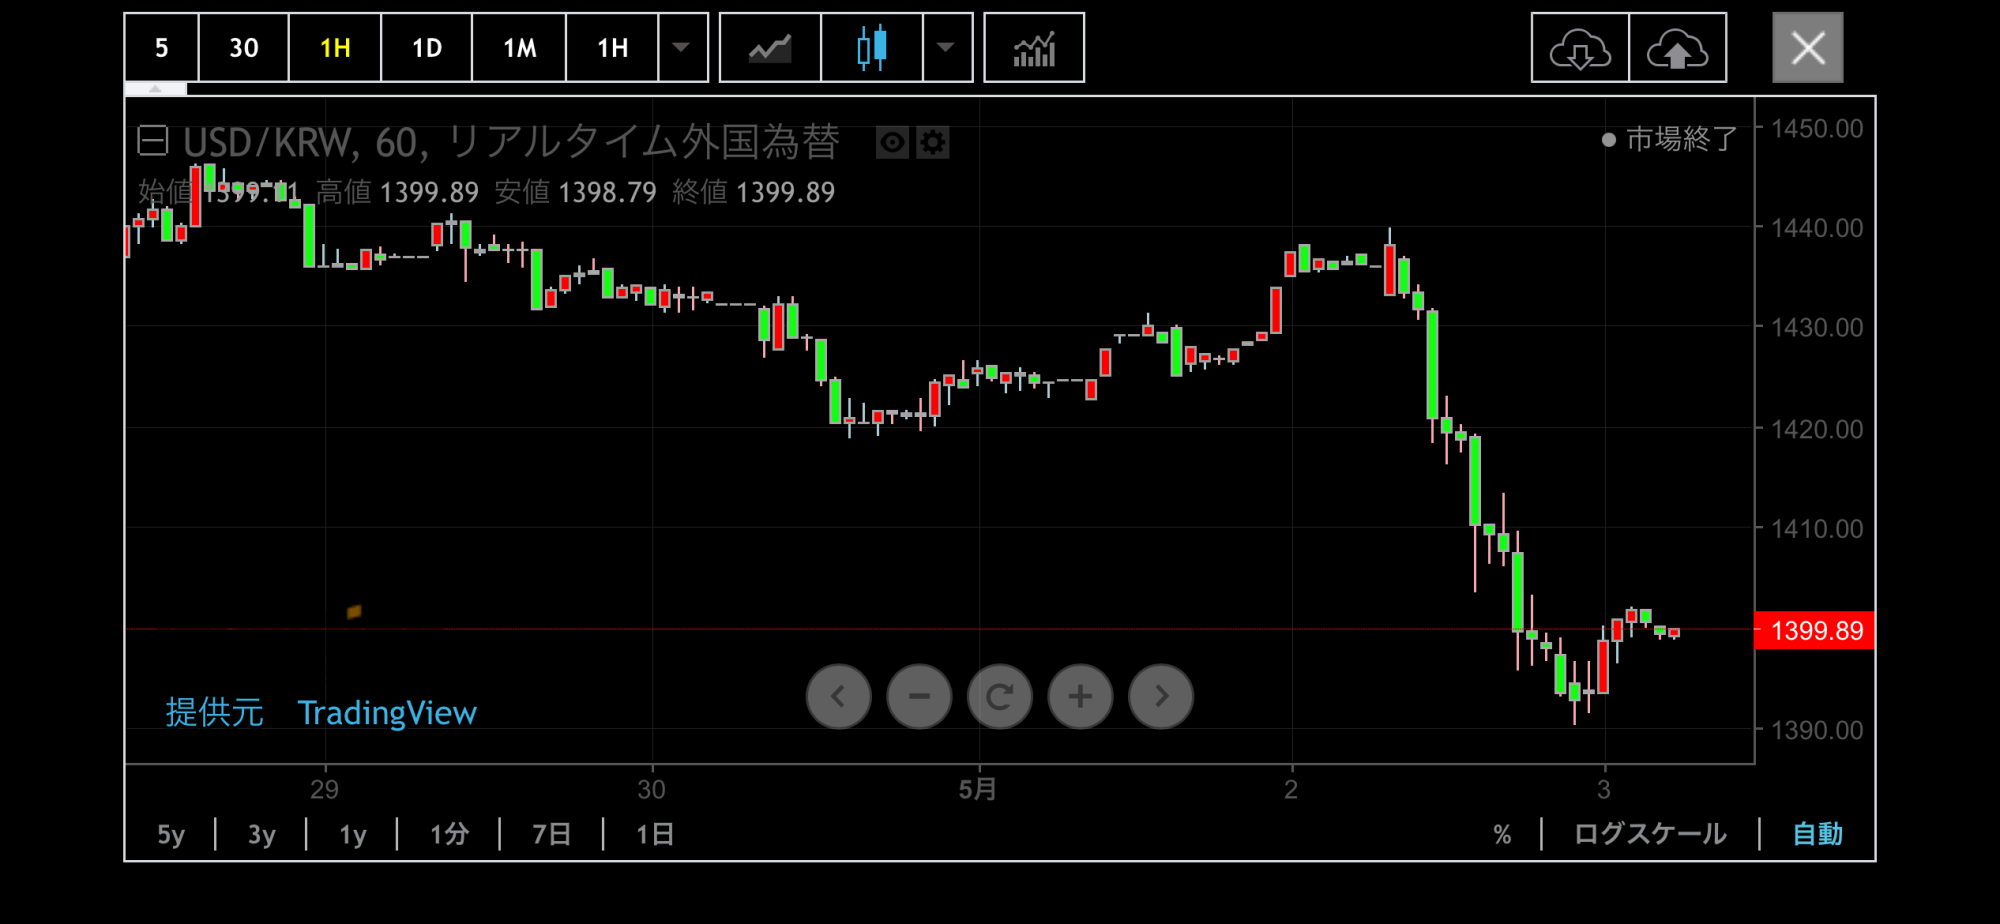This screenshot has height=924, width=2000.
Task: Click the 30 date axis label
Action: pos(652,790)
